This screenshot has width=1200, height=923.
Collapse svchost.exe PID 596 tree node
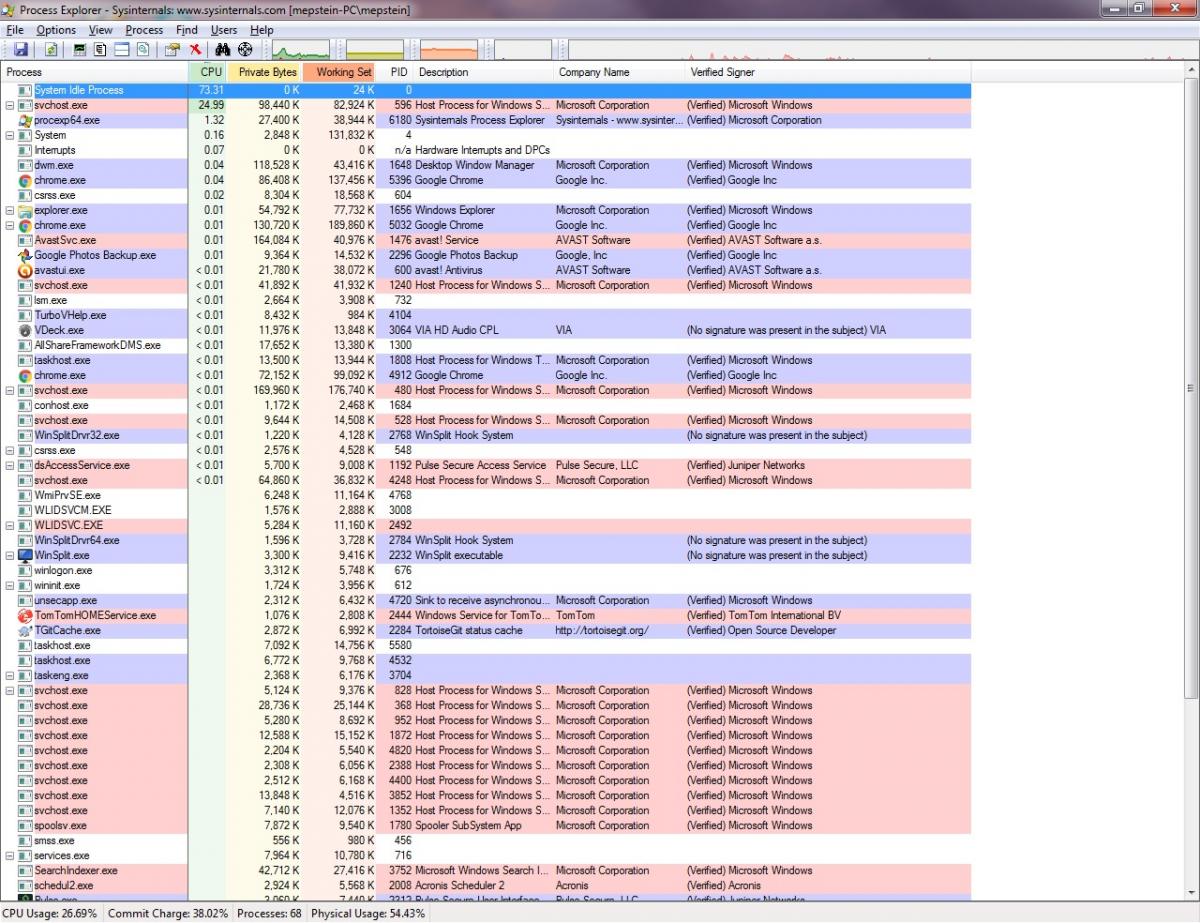10,105
